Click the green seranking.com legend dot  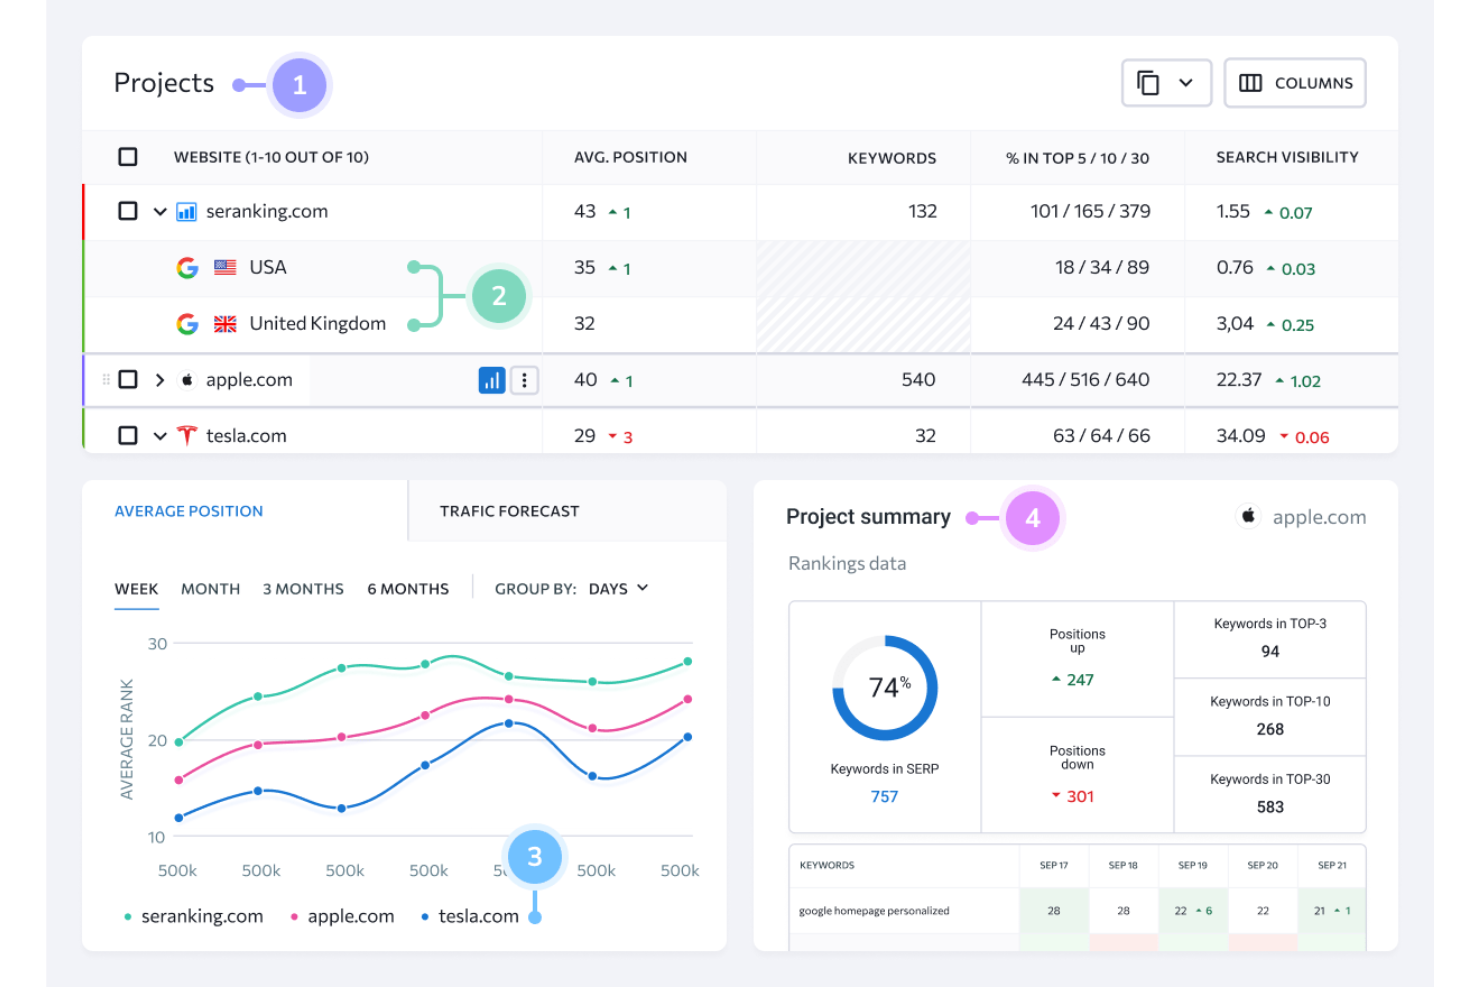[128, 917]
